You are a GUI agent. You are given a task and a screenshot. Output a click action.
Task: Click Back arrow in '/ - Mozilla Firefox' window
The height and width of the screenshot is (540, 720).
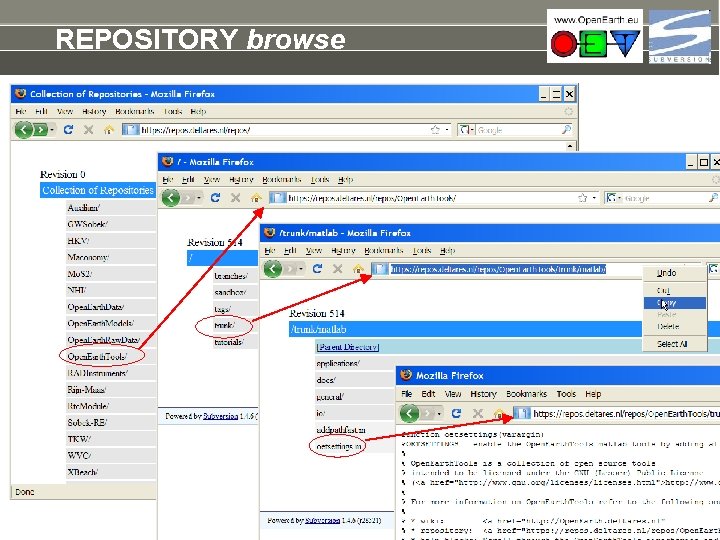click(x=170, y=198)
